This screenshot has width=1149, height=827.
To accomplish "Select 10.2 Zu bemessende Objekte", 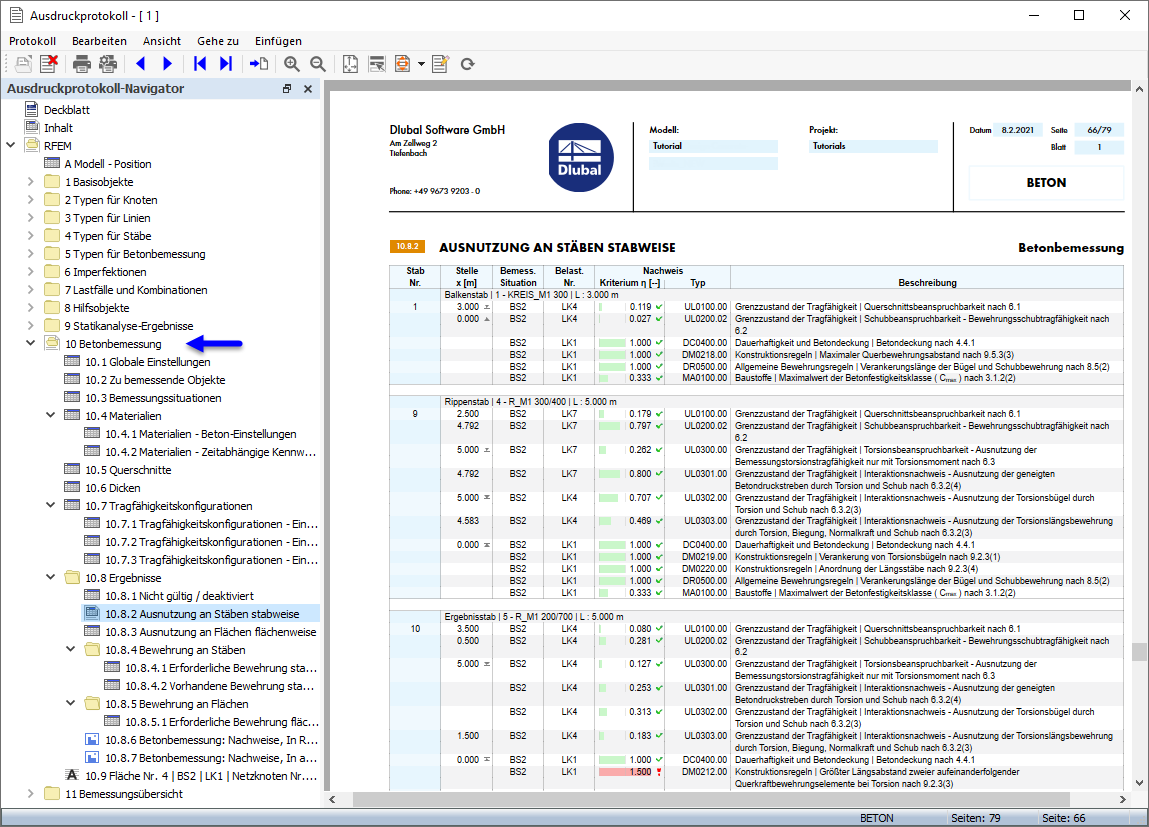I will point(155,380).
